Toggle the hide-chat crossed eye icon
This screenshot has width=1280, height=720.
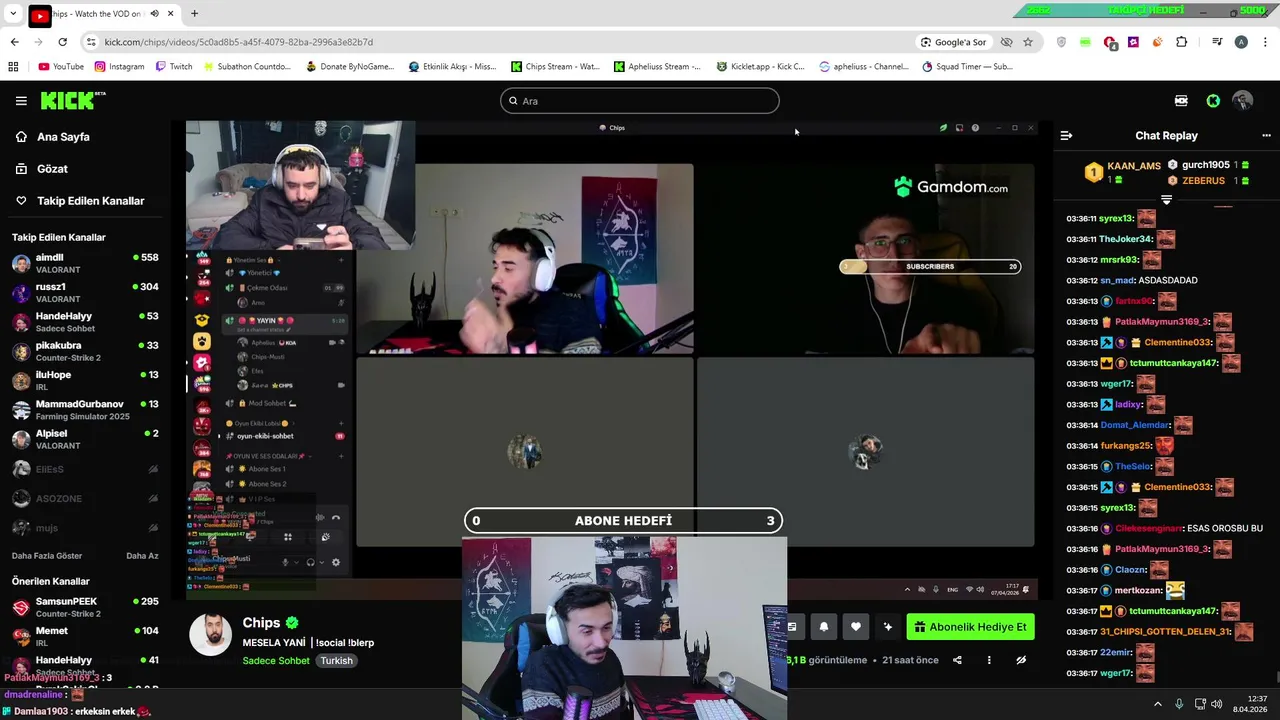[x=1021, y=660]
